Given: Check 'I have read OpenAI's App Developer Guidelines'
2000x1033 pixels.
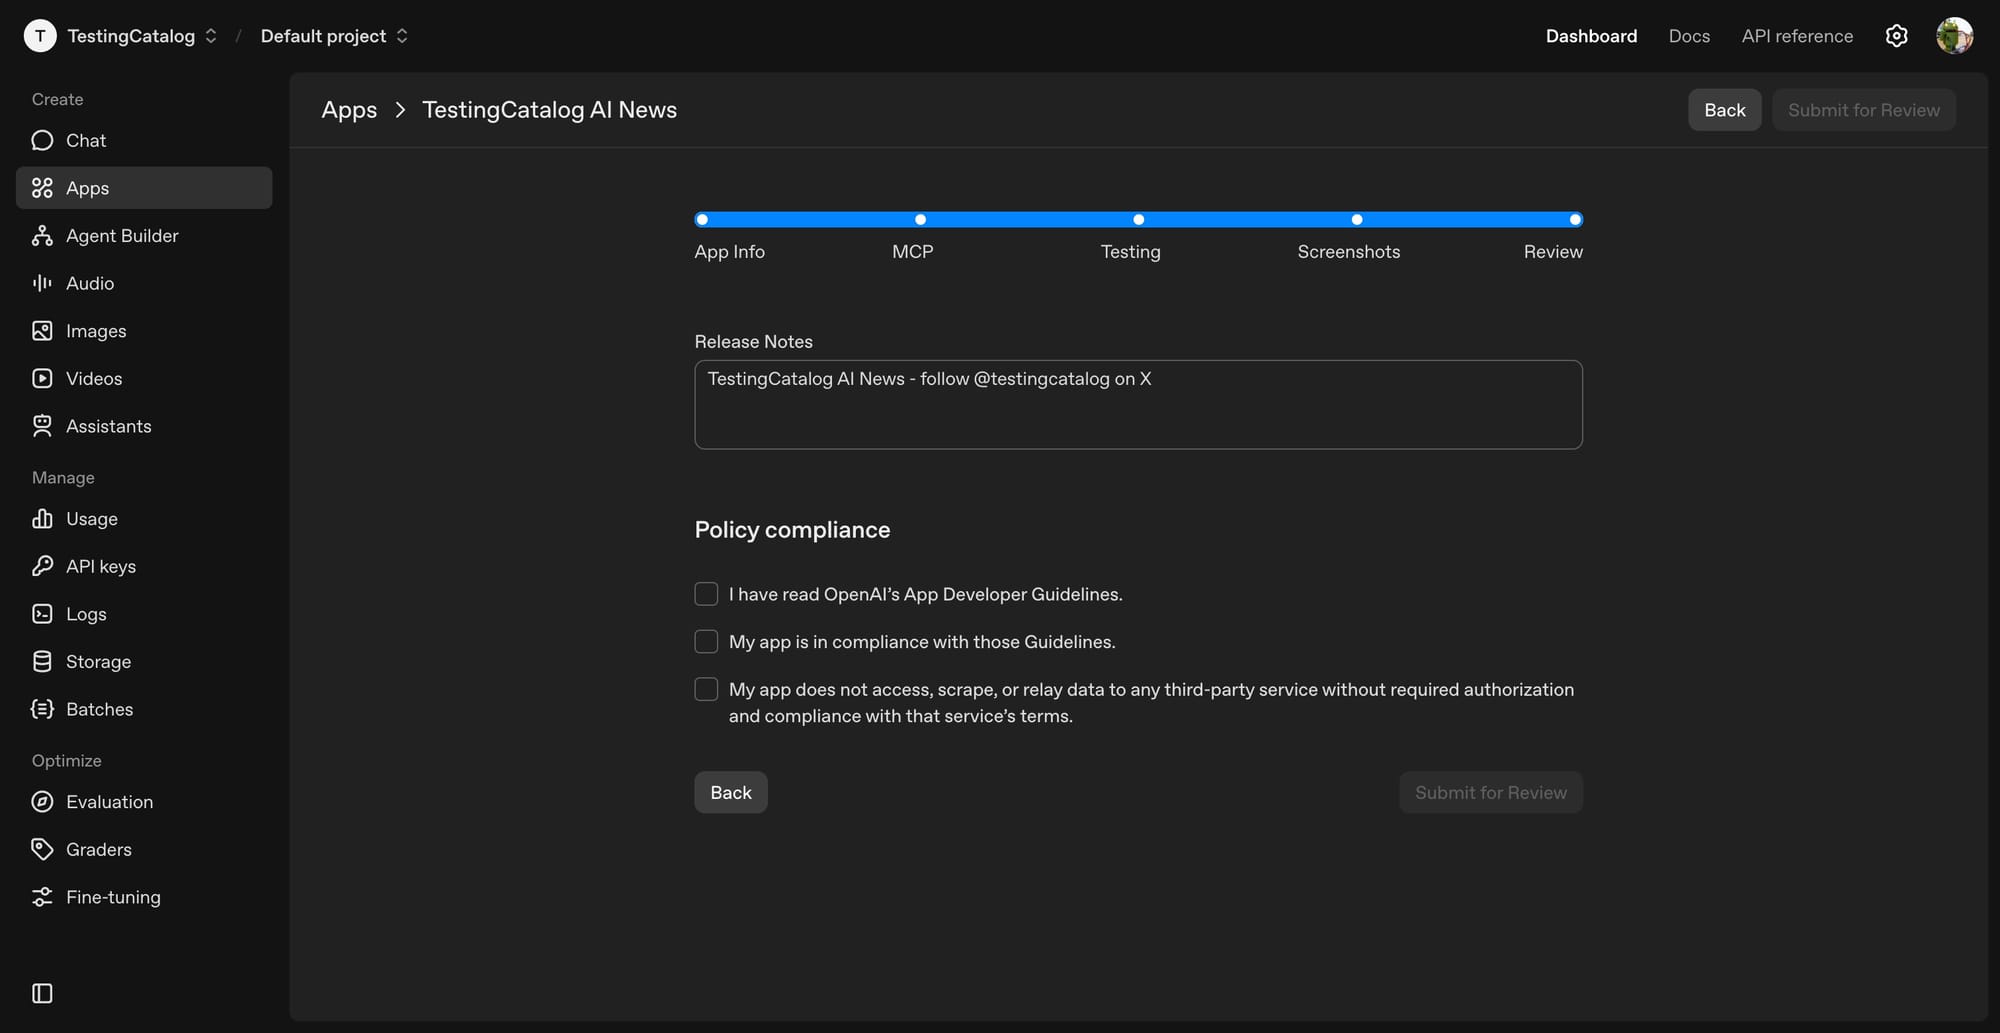Looking at the screenshot, I should point(706,593).
